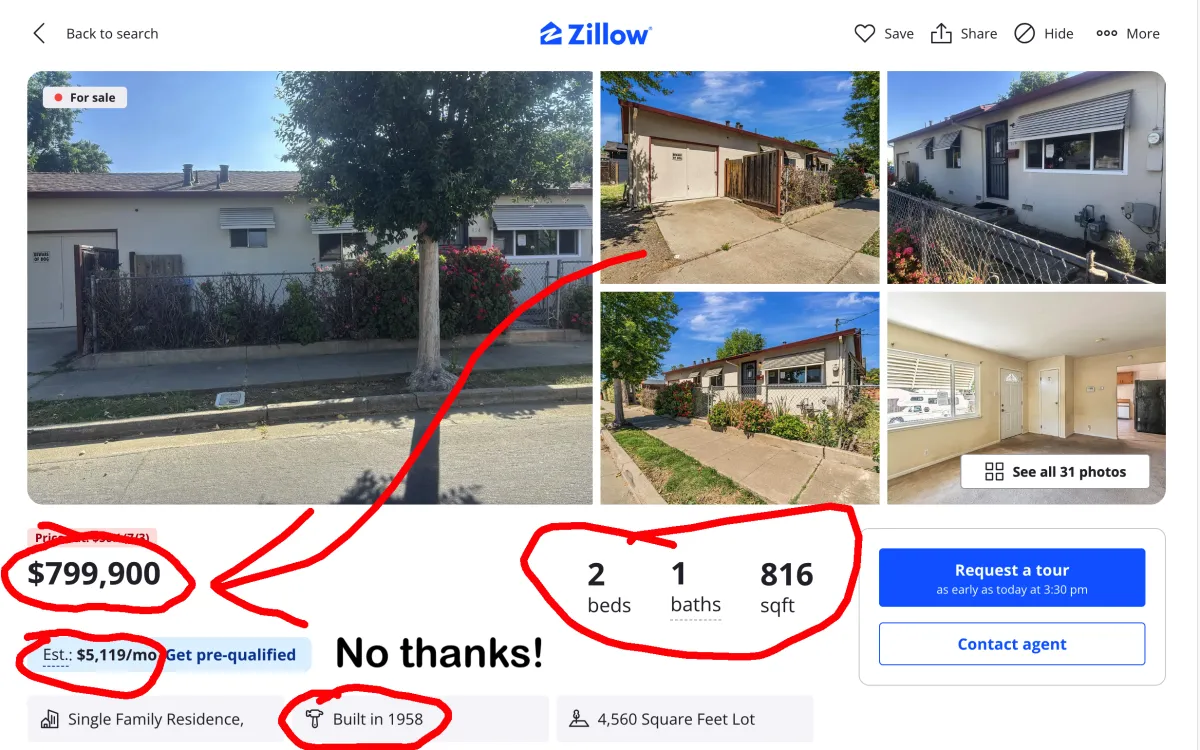Open the interior living room photo

1026,398
